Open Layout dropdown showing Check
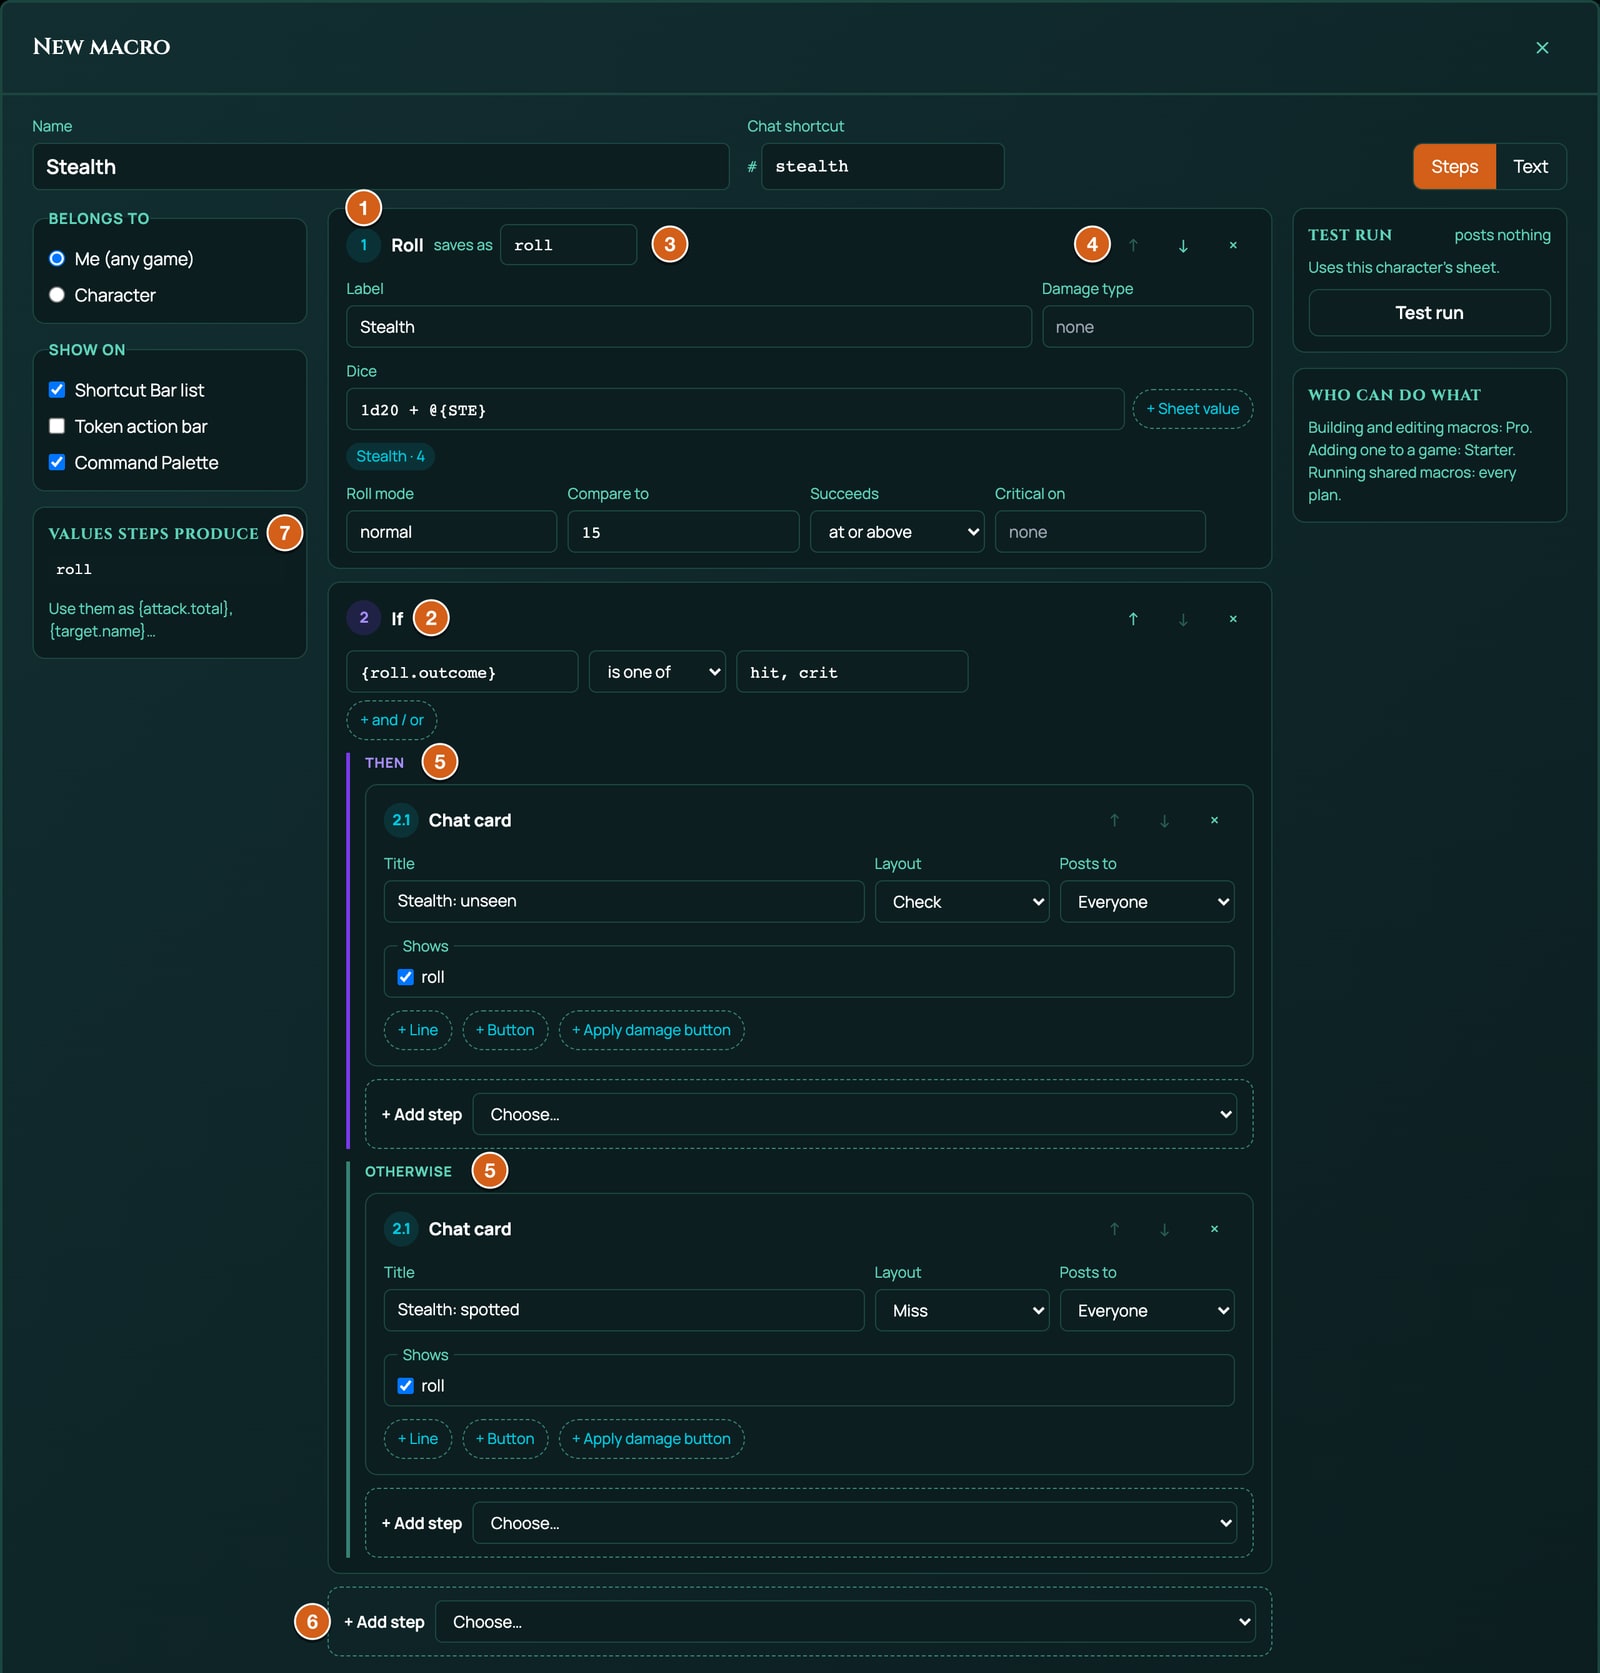 962,902
